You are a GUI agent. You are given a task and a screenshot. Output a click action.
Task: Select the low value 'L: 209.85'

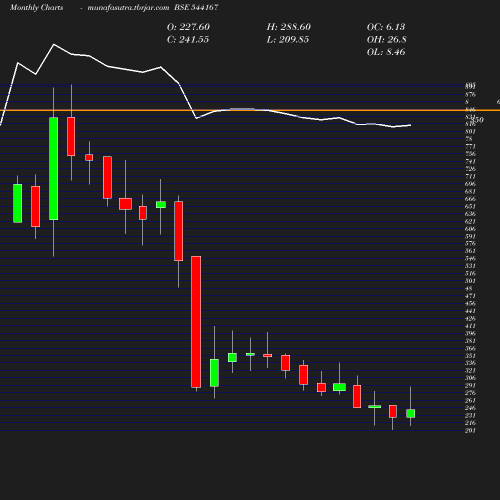[288, 40]
